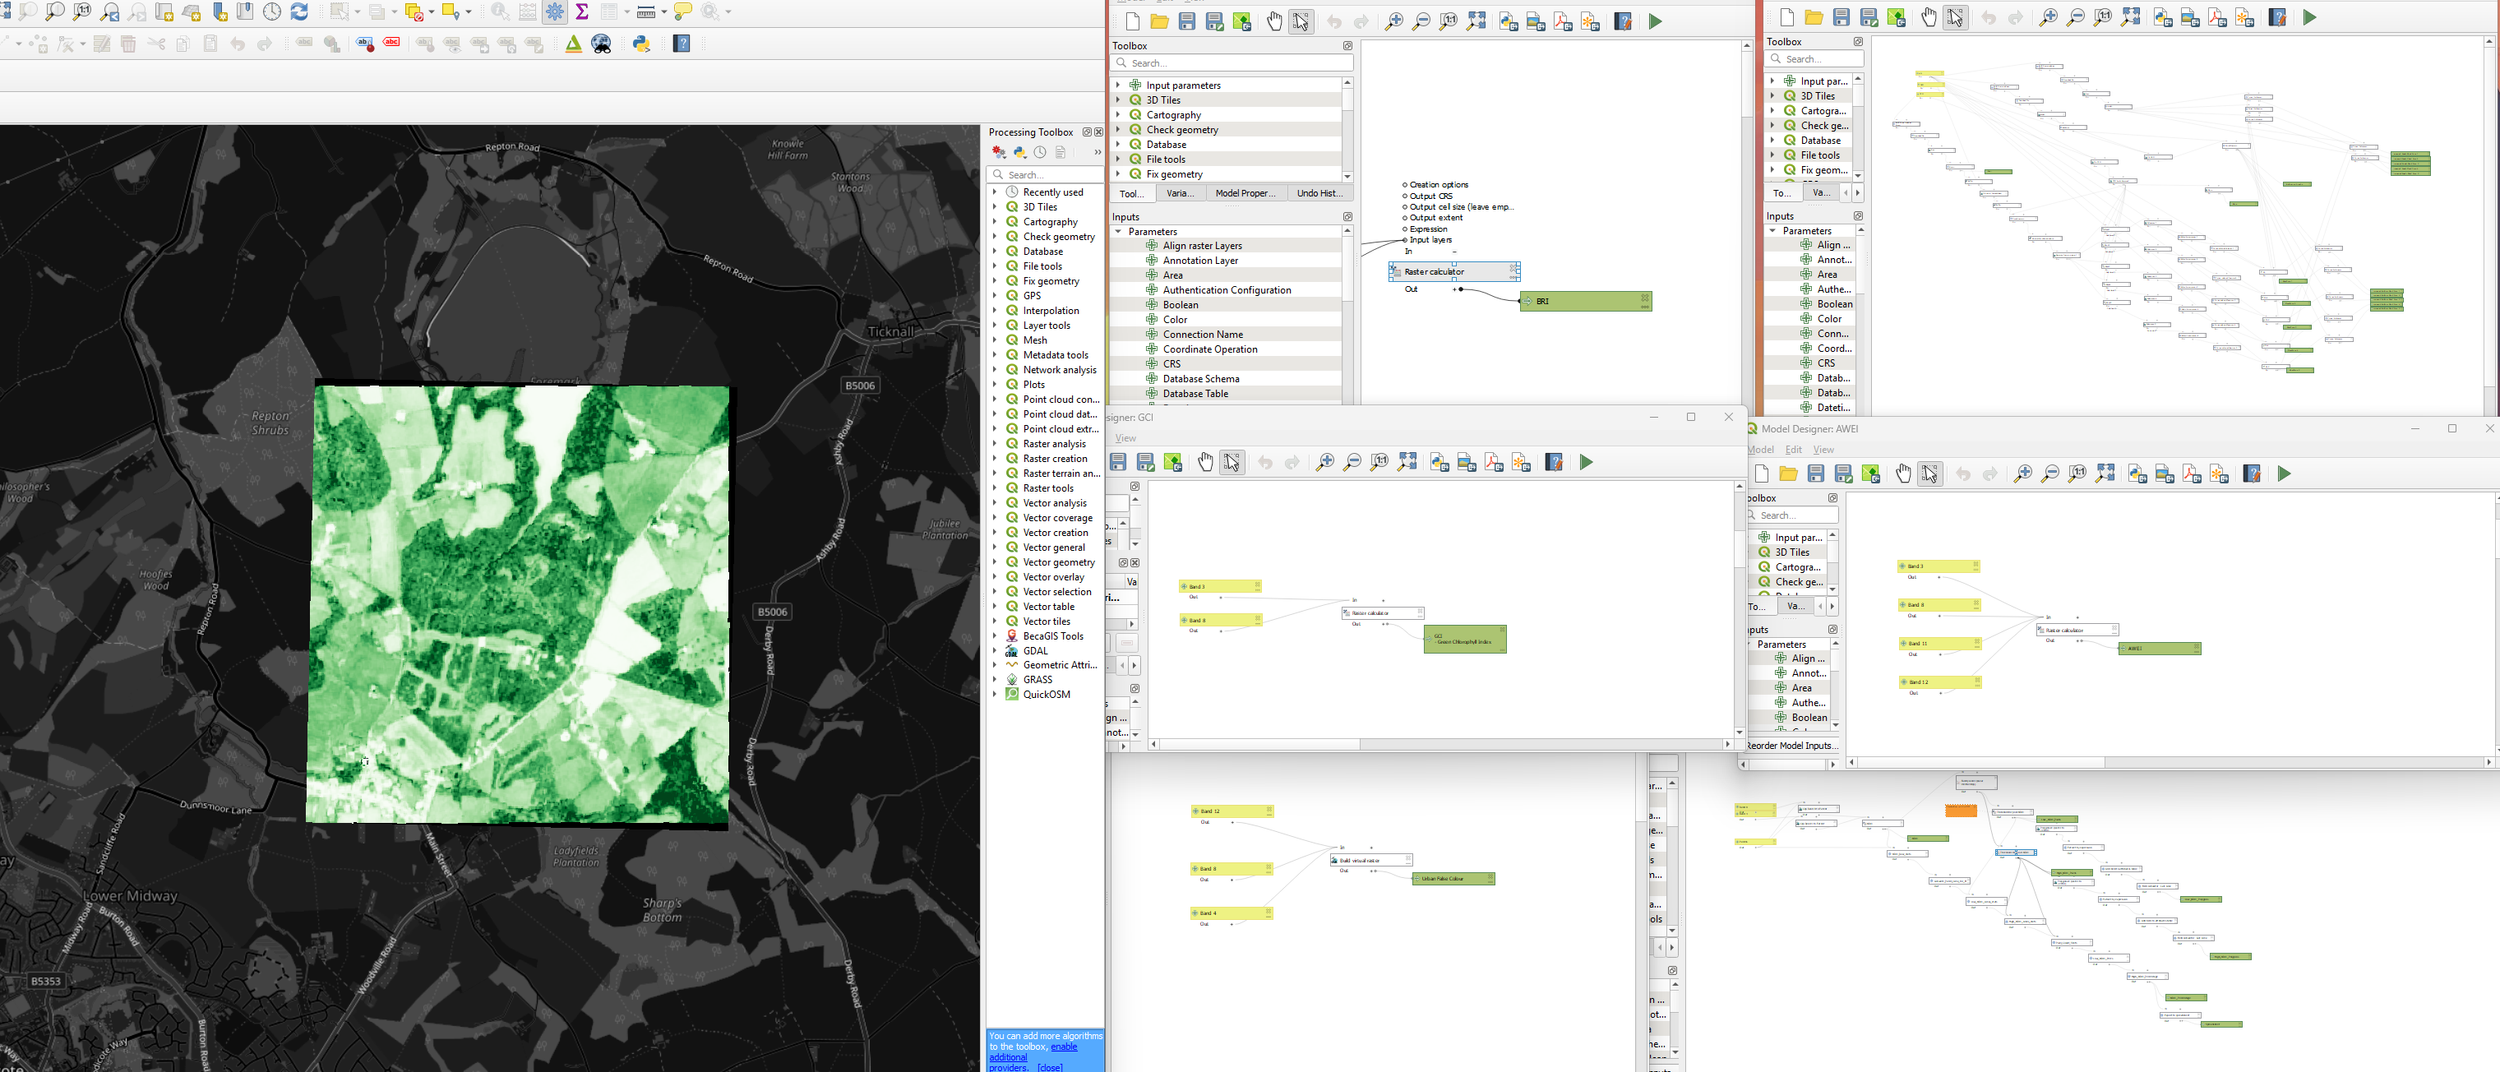The height and width of the screenshot is (1072, 2500).
Task: Export the AWEI model as PDF
Action: click(x=2192, y=475)
